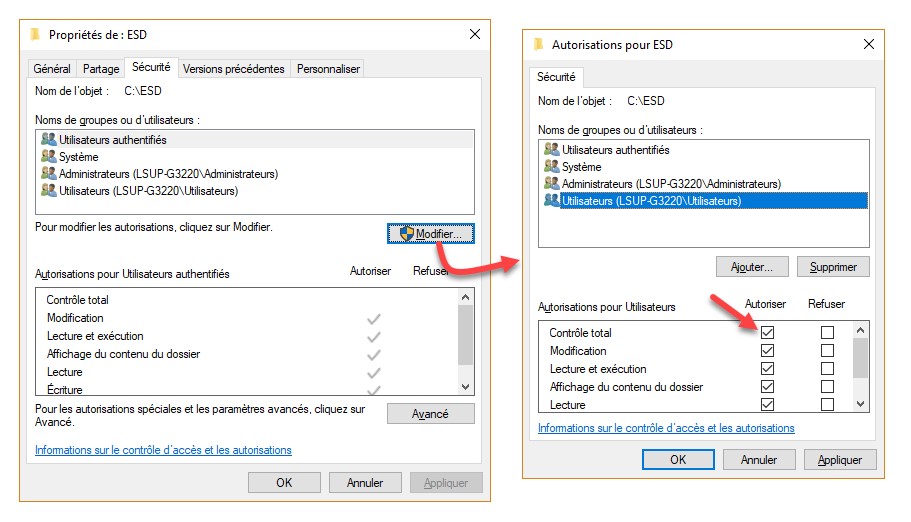Toggle Autoriser for Lecture et exécution
The height and width of the screenshot is (522, 911).
coord(768,369)
